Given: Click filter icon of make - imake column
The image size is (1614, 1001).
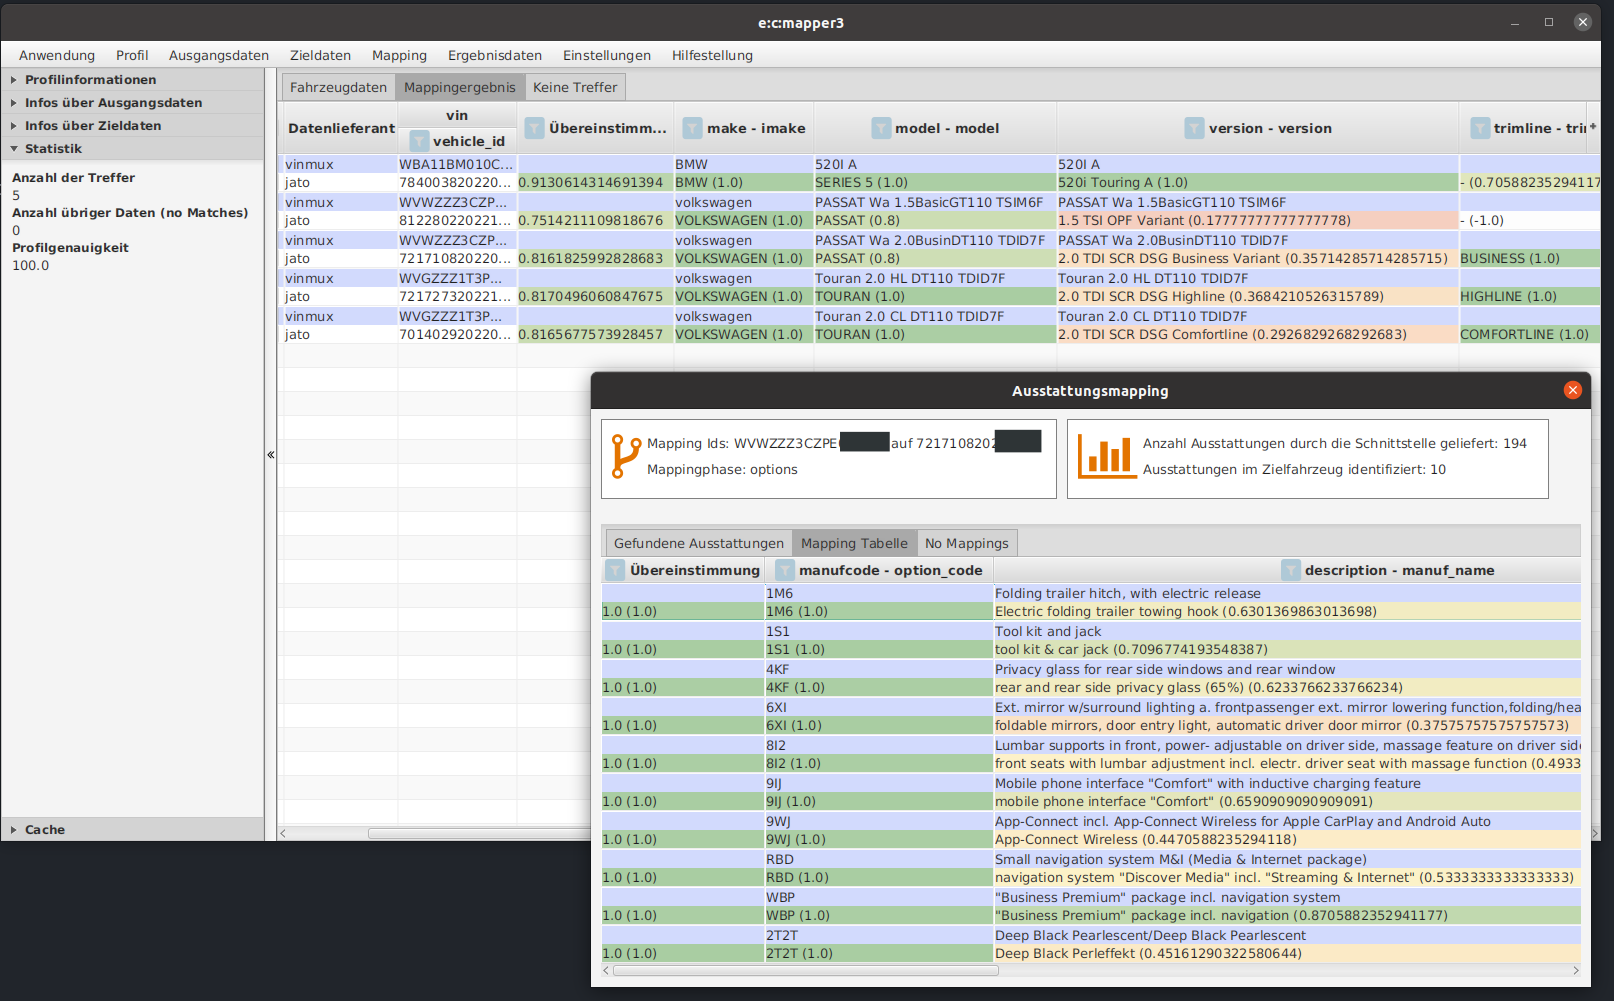Looking at the screenshot, I should [x=692, y=128].
